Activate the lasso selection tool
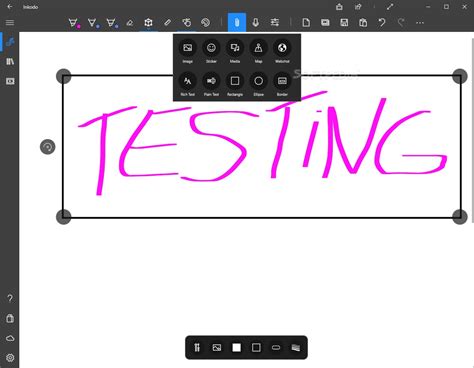Viewport: 474px width, 368px height. point(187,23)
